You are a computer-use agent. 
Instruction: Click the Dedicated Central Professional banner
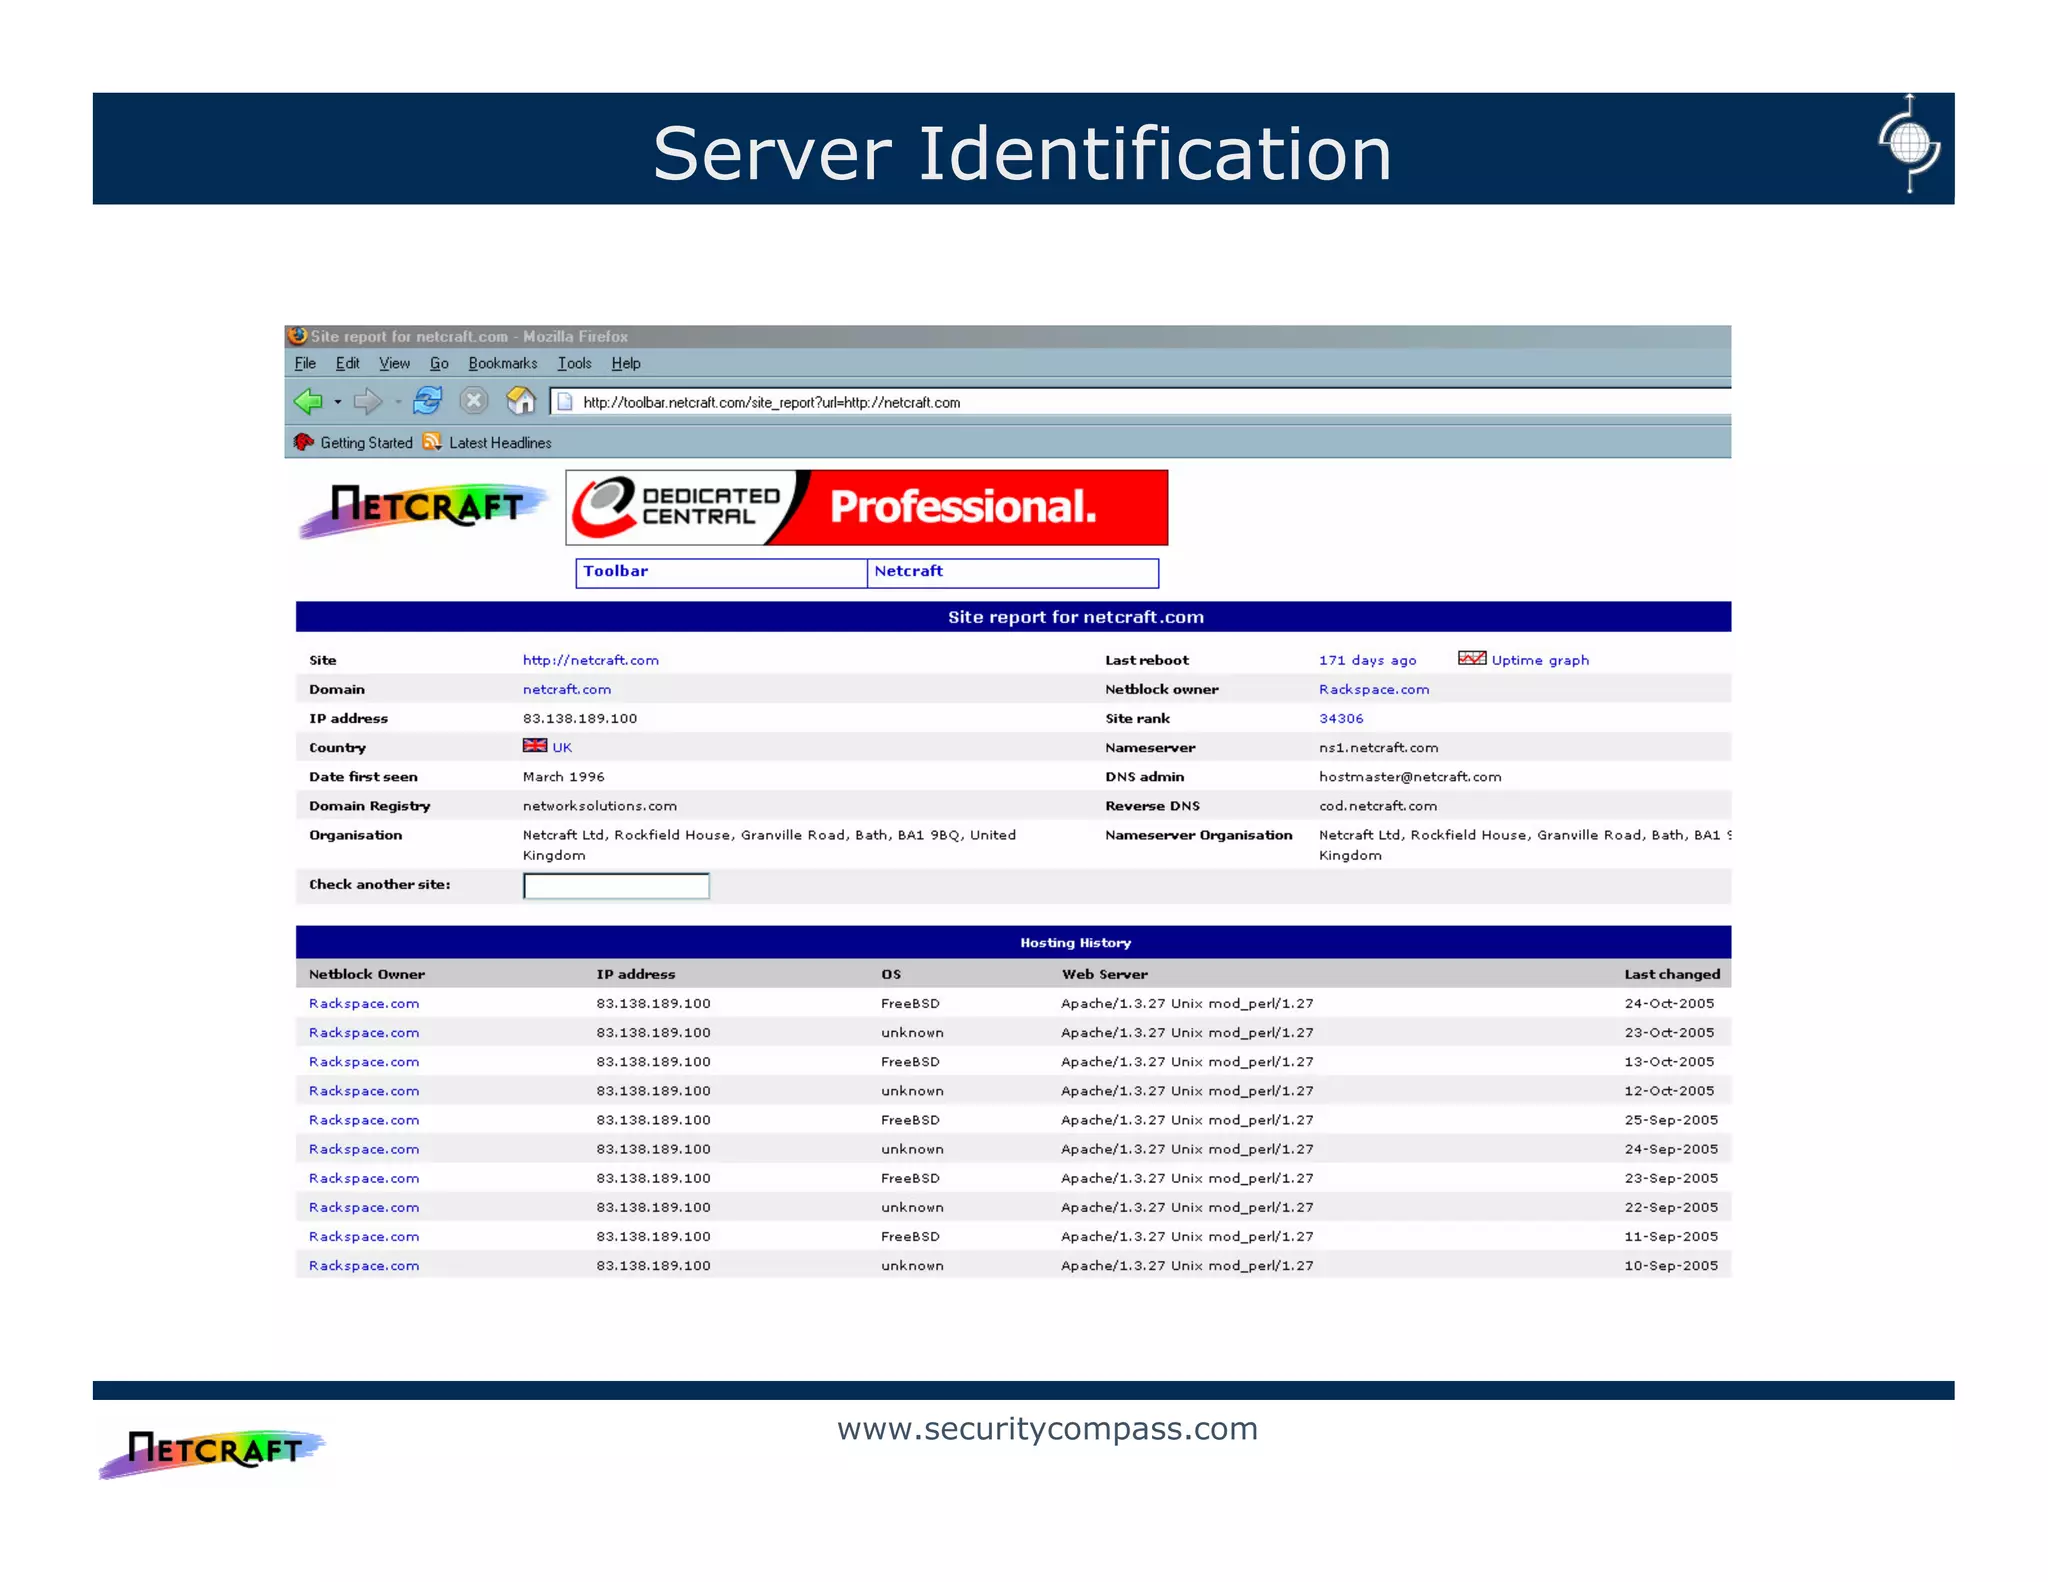(x=866, y=508)
